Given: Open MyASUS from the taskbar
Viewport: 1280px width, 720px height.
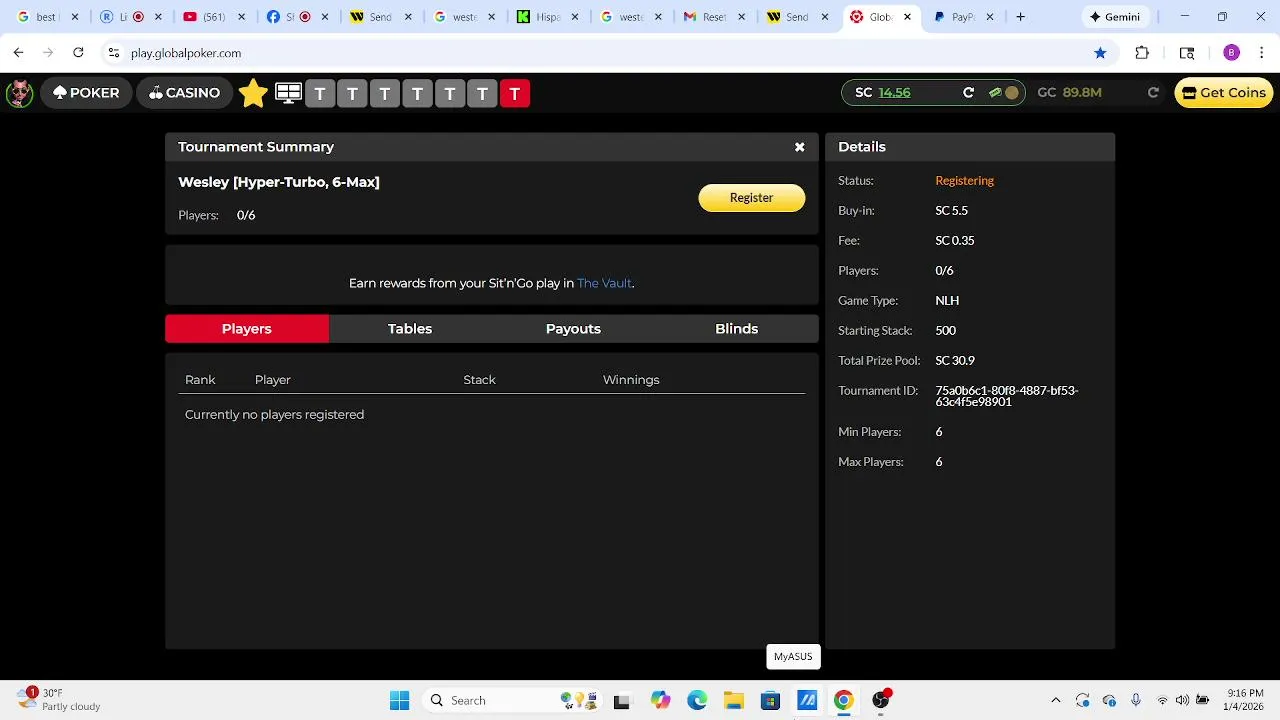Looking at the screenshot, I should 807,700.
